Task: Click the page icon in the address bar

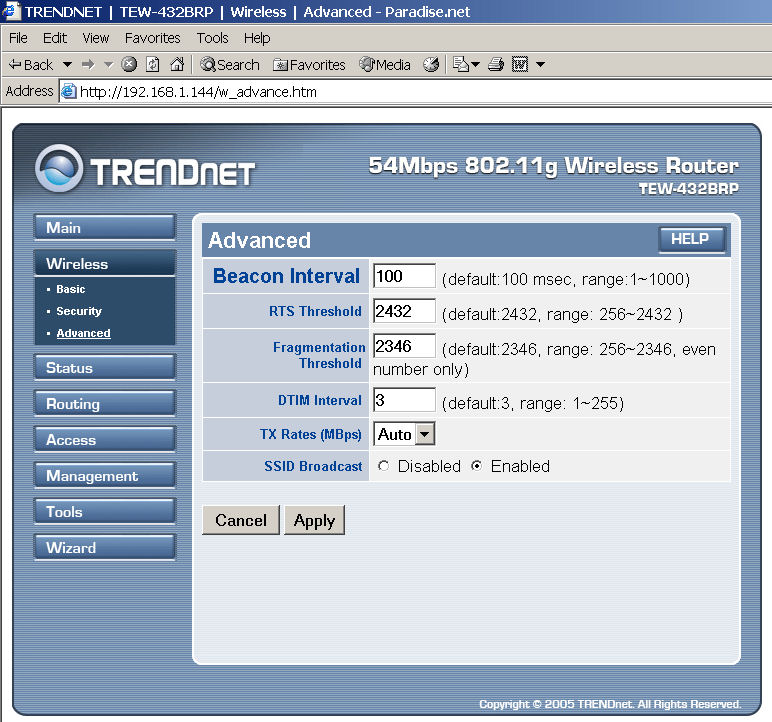Action: (x=69, y=92)
